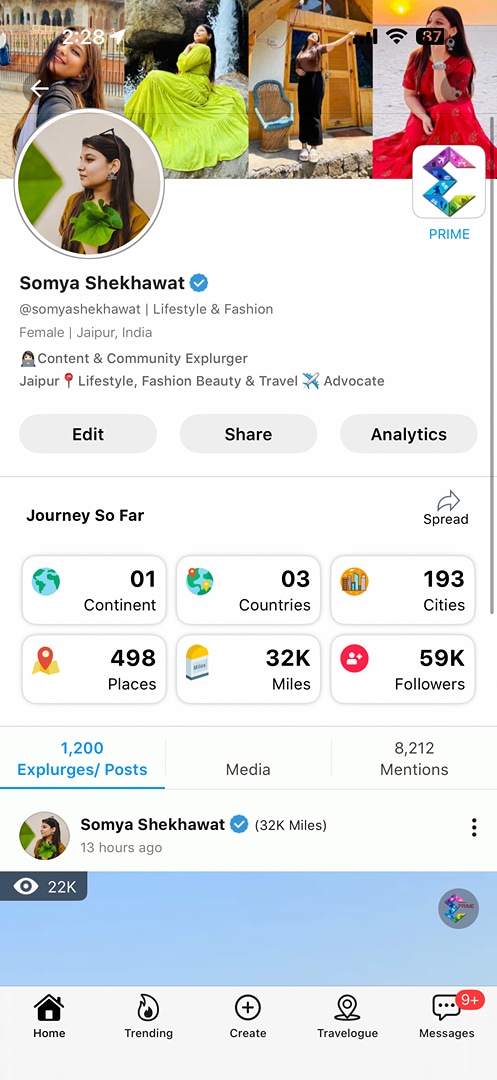This screenshot has width=497, height=1080.
Task: Switch to the Media tab
Action: [248, 769]
